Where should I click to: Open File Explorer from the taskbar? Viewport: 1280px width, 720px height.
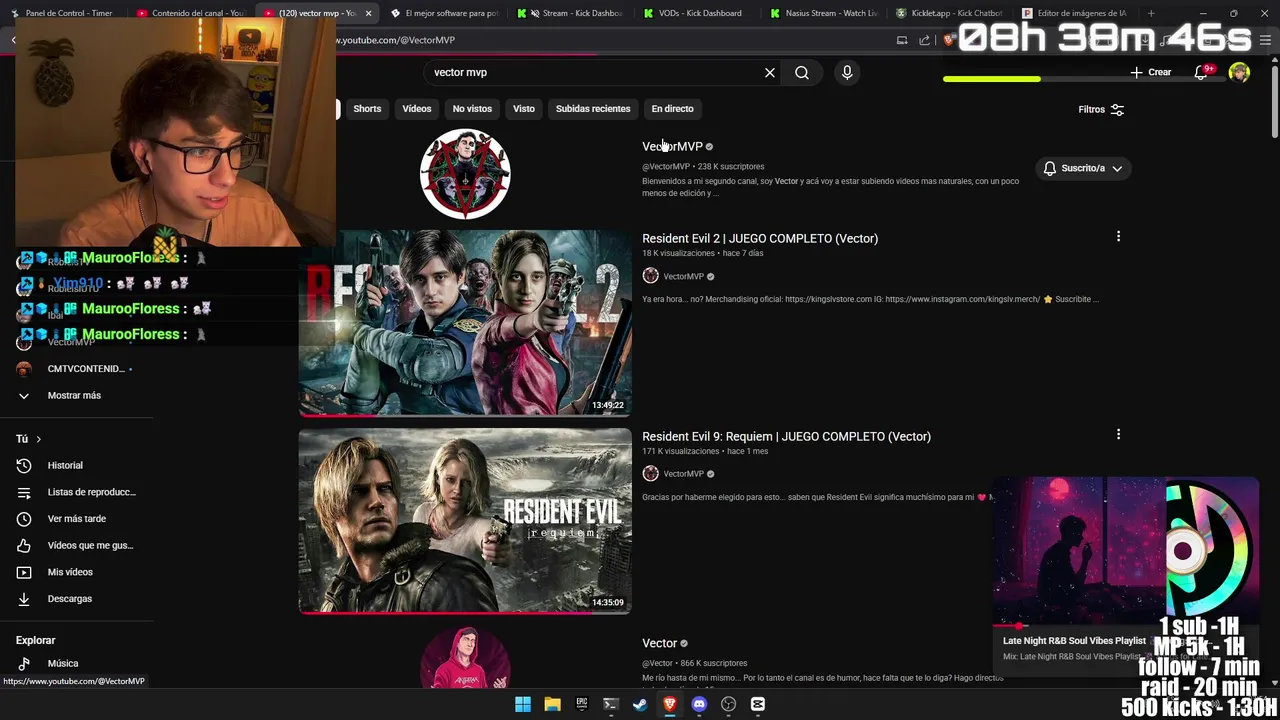point(552,704)
